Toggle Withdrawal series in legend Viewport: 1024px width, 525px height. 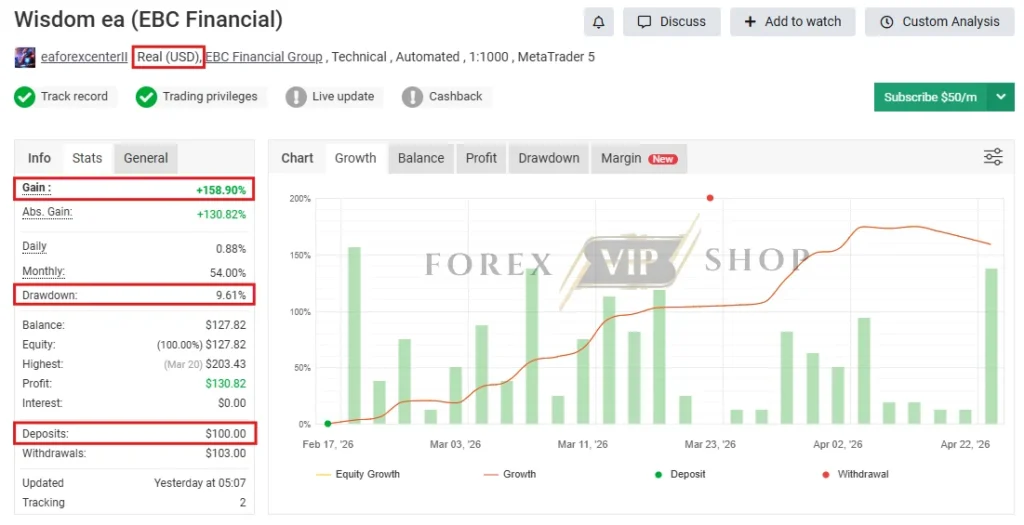[855, 475]
